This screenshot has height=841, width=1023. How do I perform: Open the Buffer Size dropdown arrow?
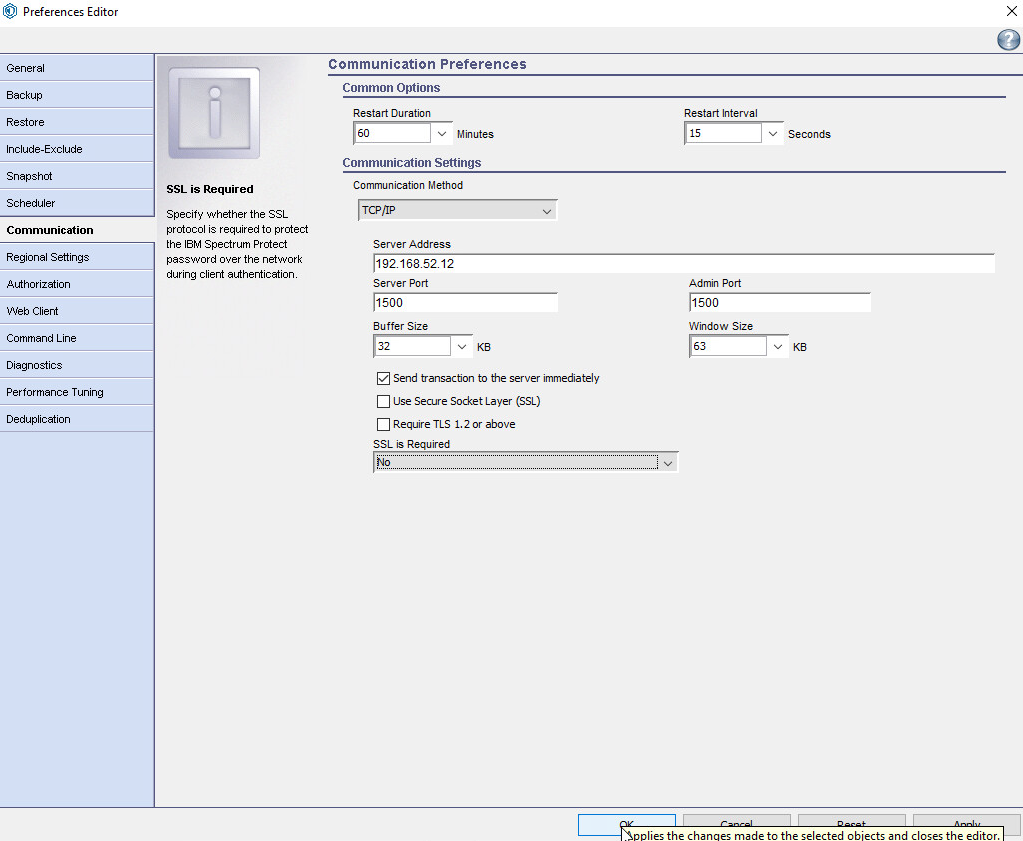(462, 346)
